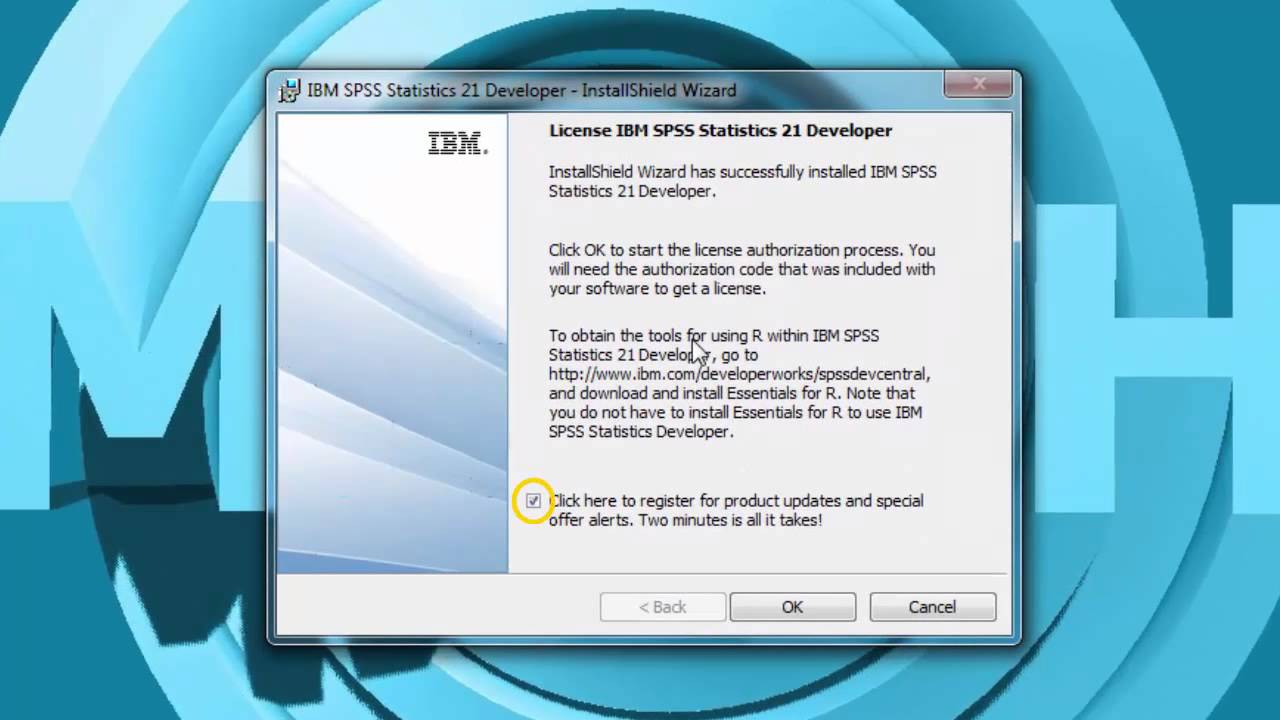Click the "Click OK to start the license authorization" paragraph
The image size is (1280, 720).
tap(742, 269)
